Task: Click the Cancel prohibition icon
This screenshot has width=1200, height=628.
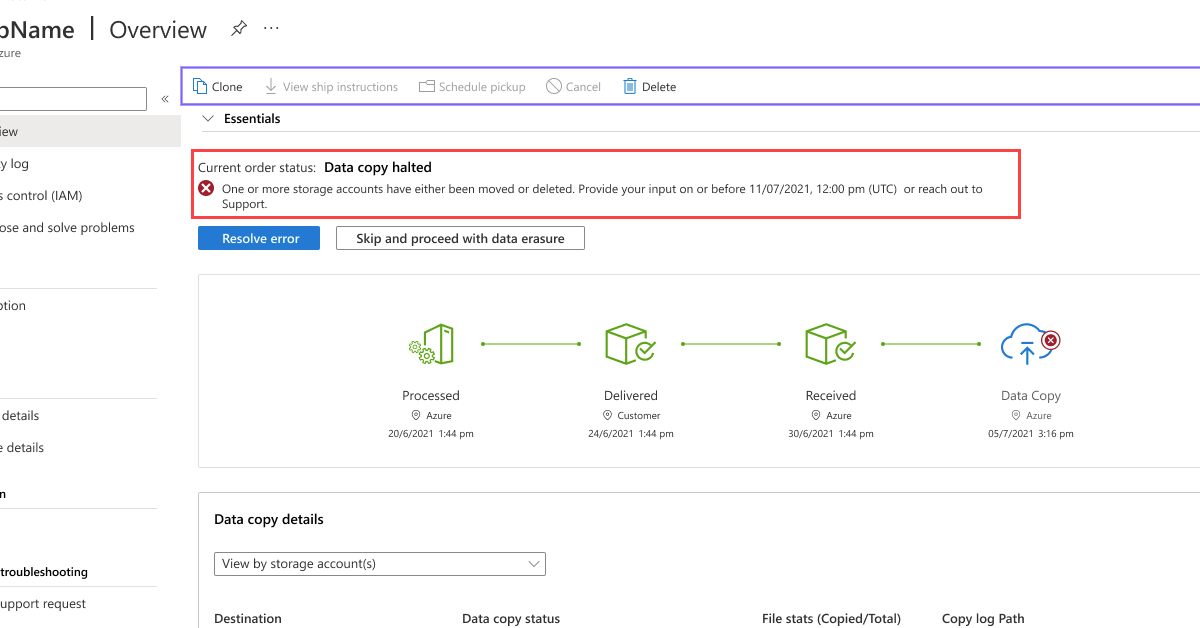Action: 551,86
